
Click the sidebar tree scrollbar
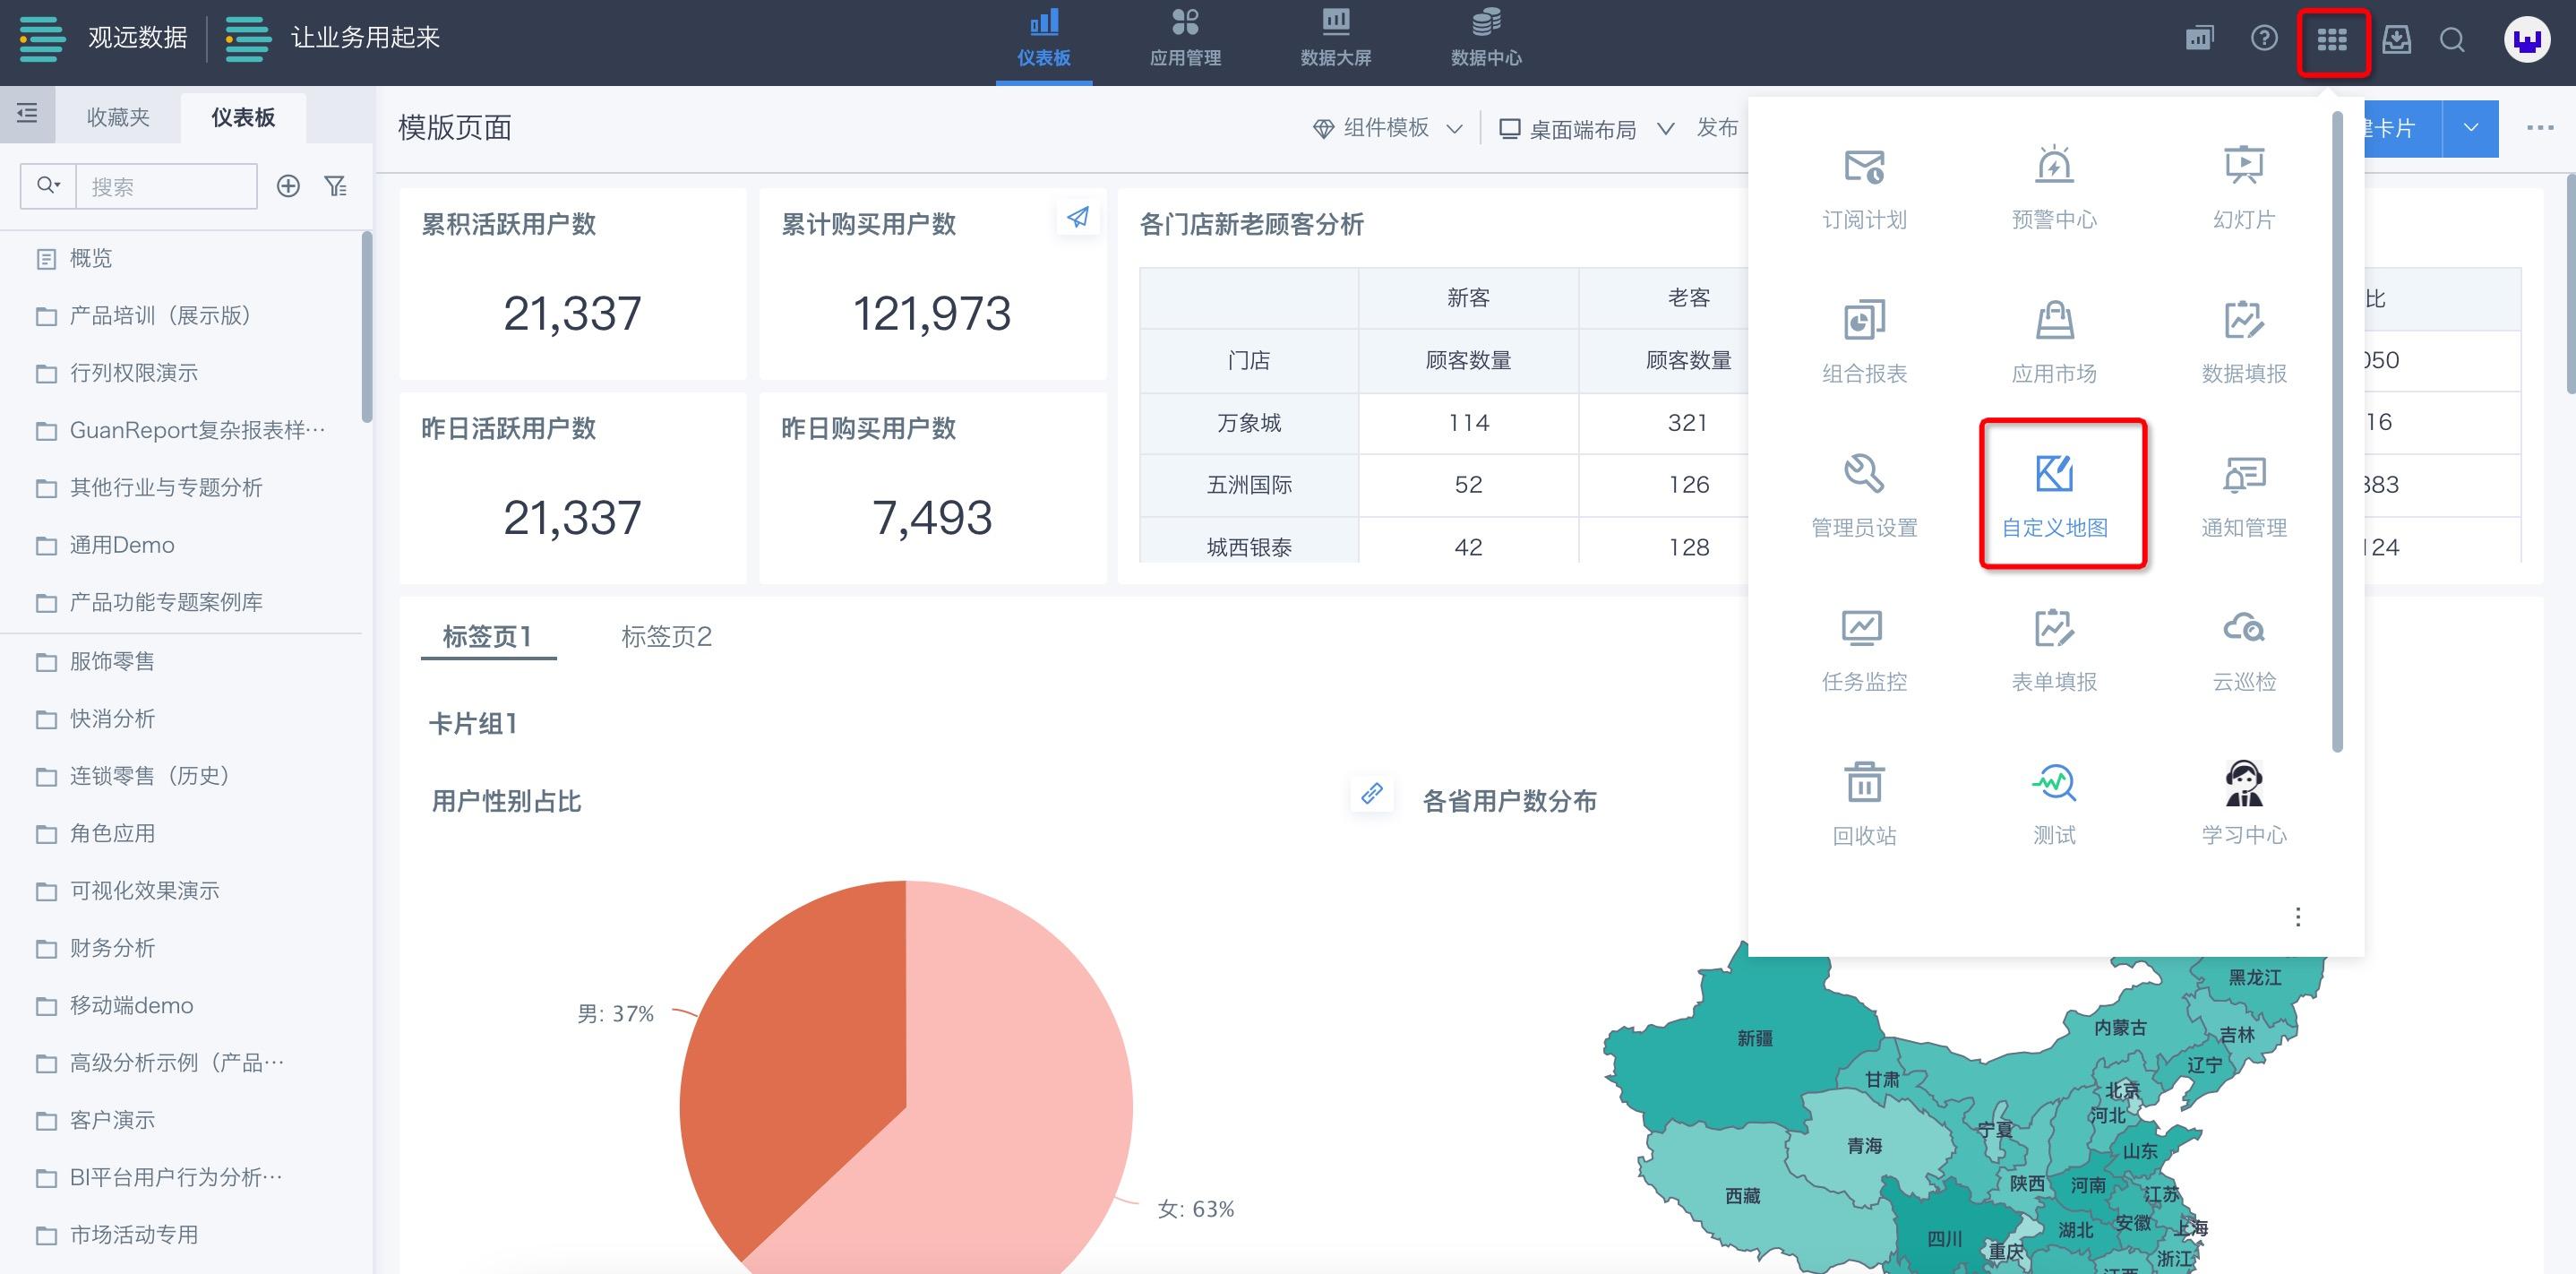[367, 327]
